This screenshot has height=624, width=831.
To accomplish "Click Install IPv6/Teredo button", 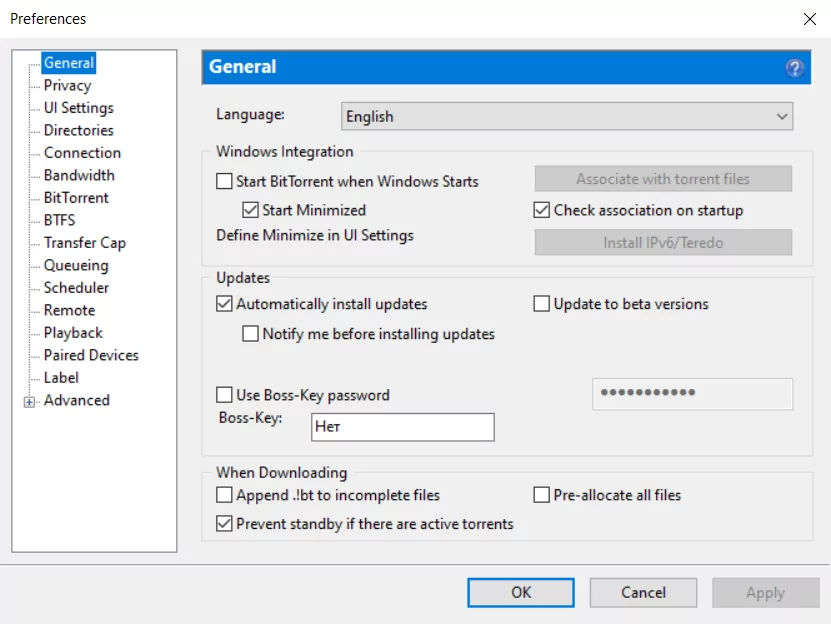I will click(x=663, y=242).
